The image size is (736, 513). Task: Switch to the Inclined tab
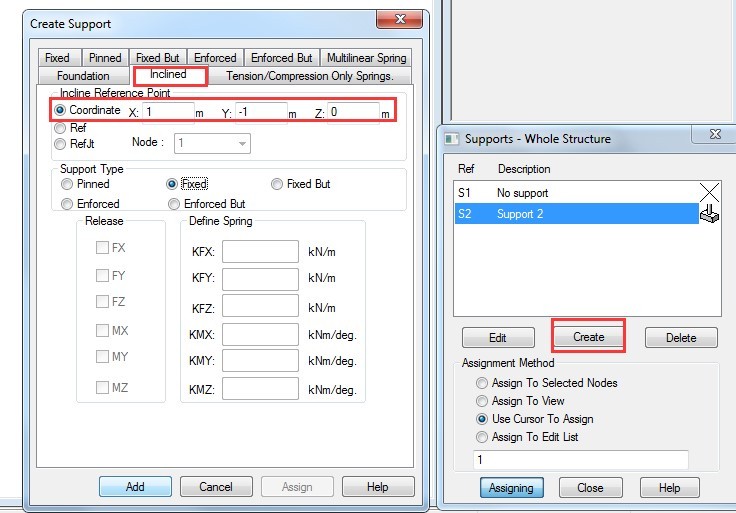point(168,74)
